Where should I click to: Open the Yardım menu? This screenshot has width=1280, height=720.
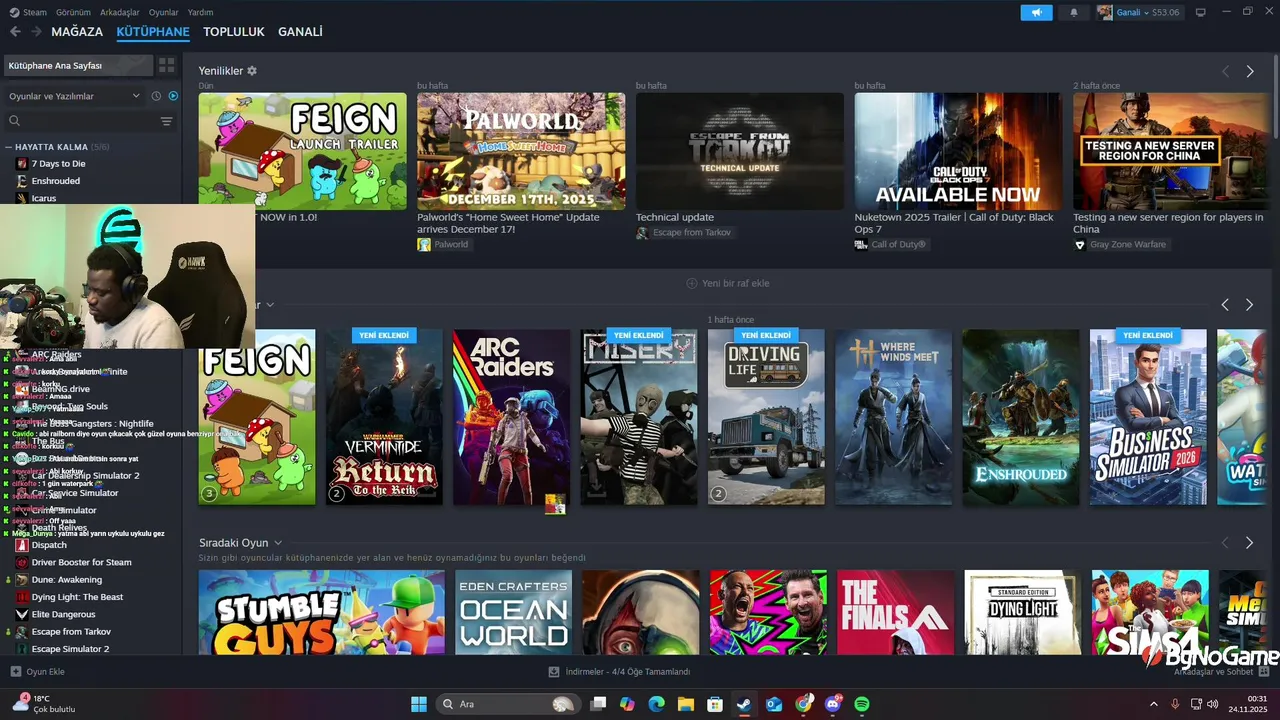201,12
